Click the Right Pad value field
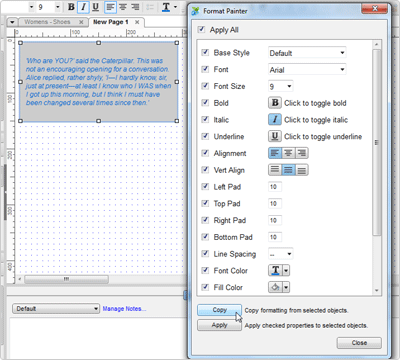The image size is (400, 360). [x=275, y=220]
